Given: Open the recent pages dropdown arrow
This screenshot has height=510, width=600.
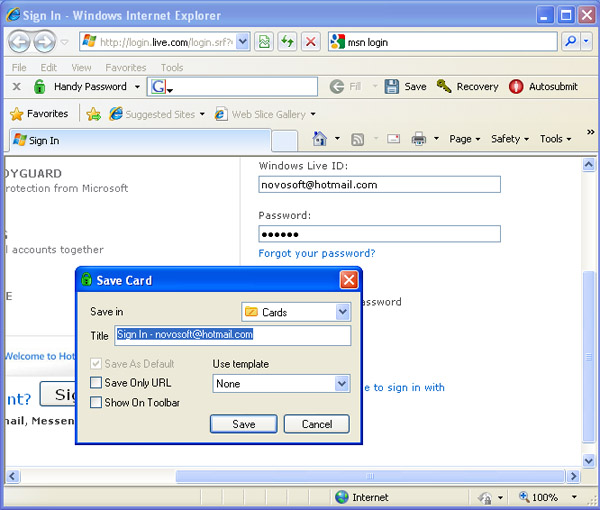Looking at the screenshot, I should click(x=64, y=42).
